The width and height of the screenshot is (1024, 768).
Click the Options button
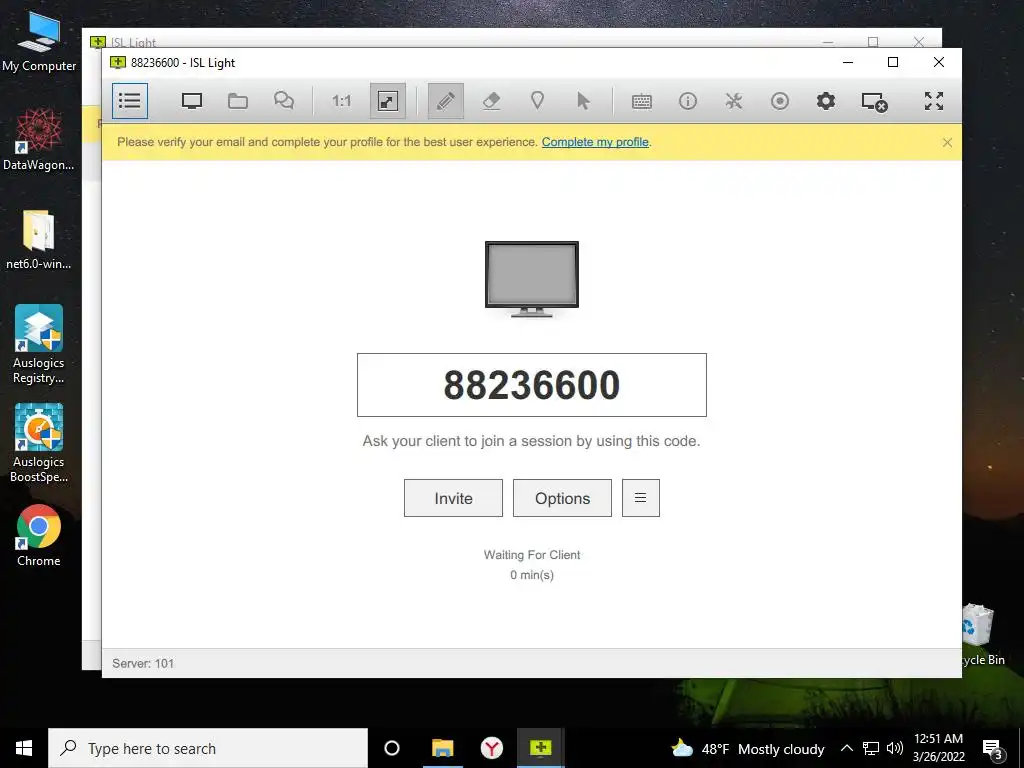click(x=562, y=498)
